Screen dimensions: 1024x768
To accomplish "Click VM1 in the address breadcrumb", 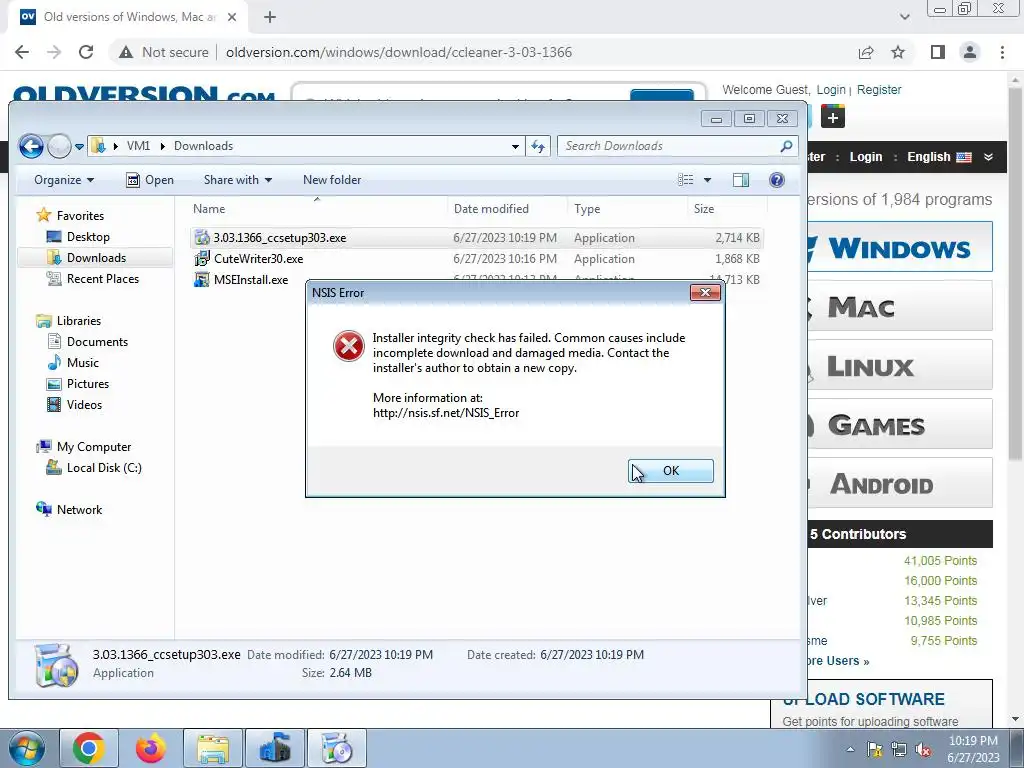I will [x=138, y=146].
